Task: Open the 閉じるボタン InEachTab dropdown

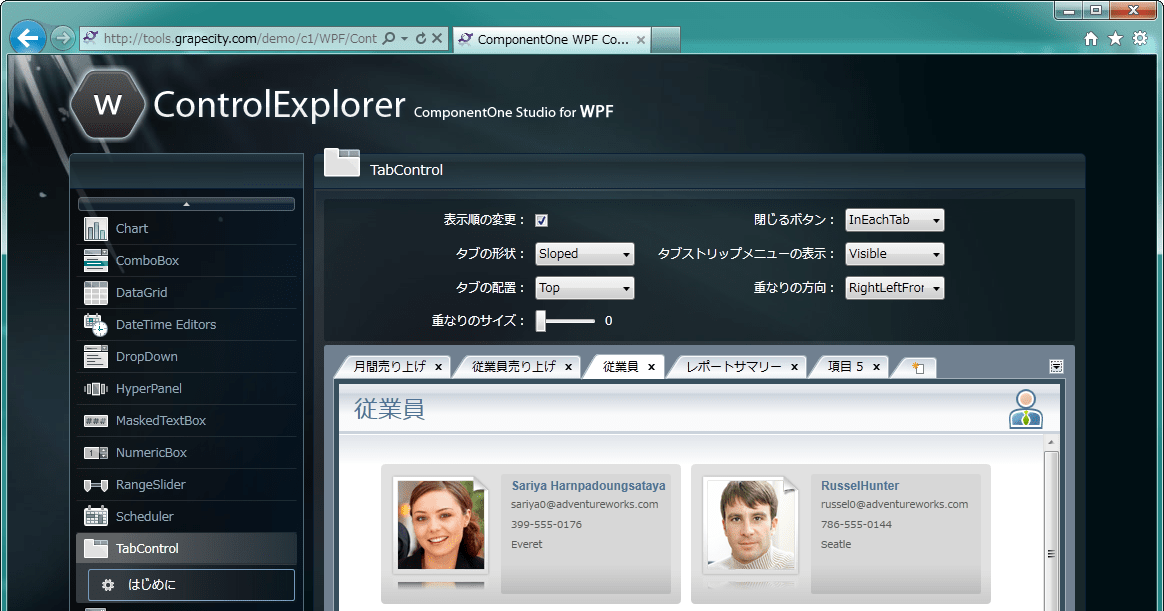Action: (x=894, y=220)
